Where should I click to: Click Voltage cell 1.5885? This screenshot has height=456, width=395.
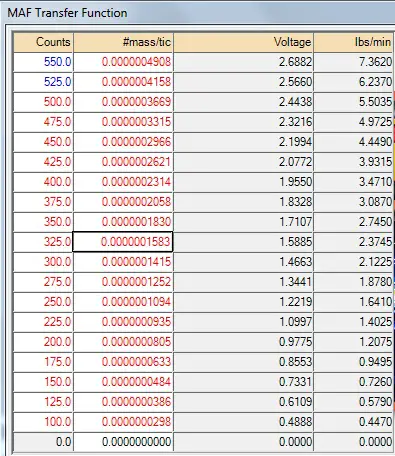[243, 242]
